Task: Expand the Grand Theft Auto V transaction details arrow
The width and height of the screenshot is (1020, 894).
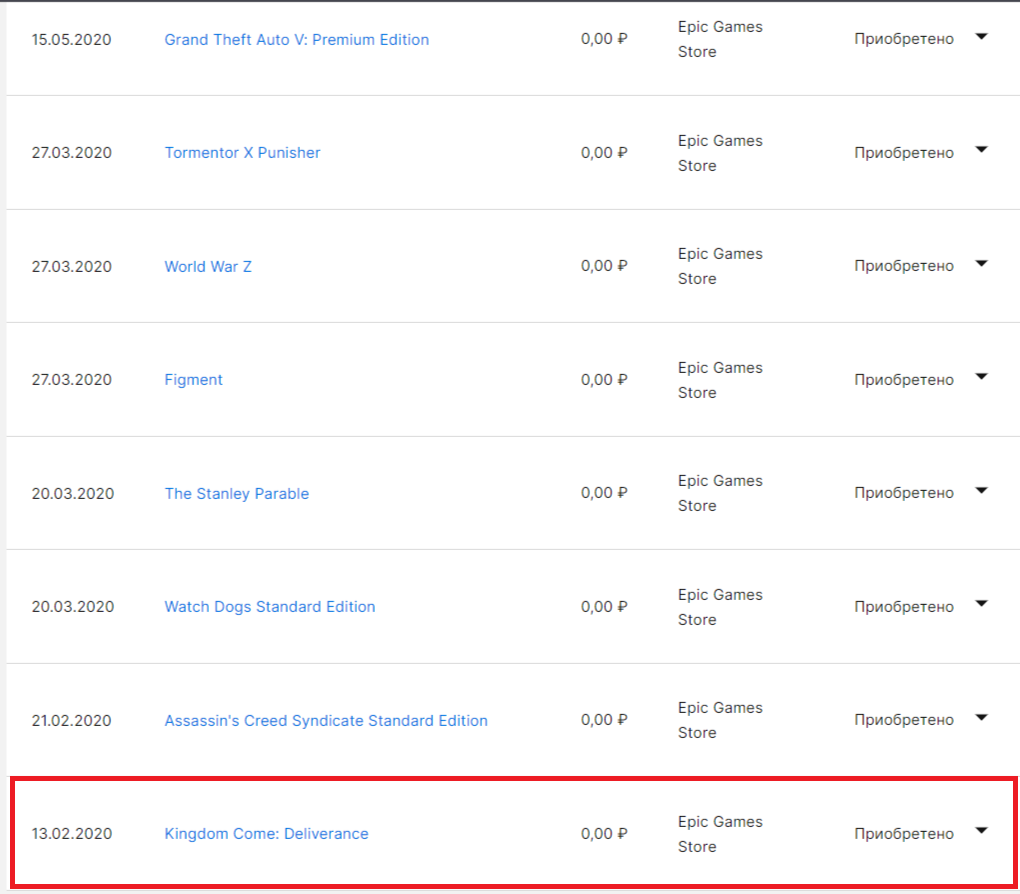Action: pos(982,36)
